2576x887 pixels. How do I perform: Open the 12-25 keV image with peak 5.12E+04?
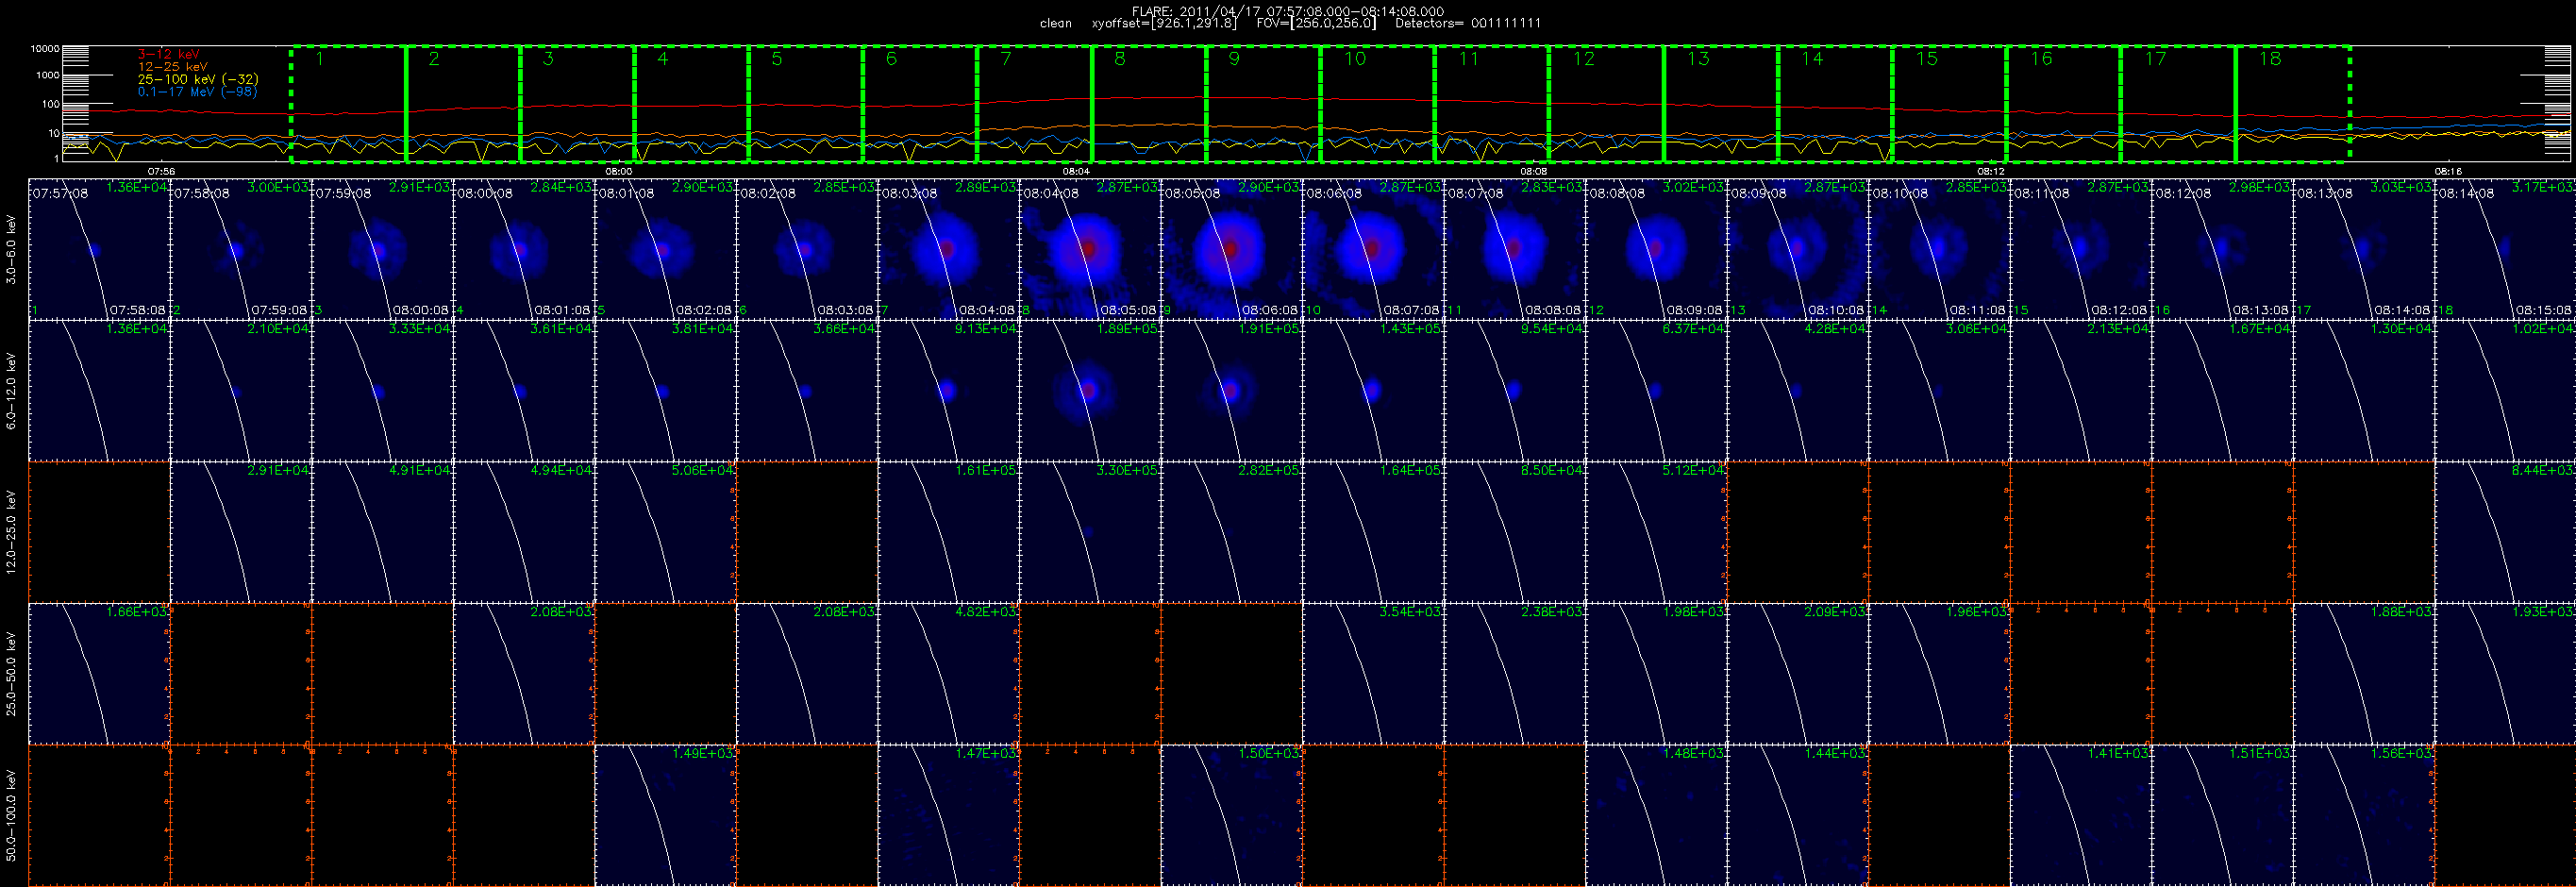pyautogui.click(x=1656, y=532)
